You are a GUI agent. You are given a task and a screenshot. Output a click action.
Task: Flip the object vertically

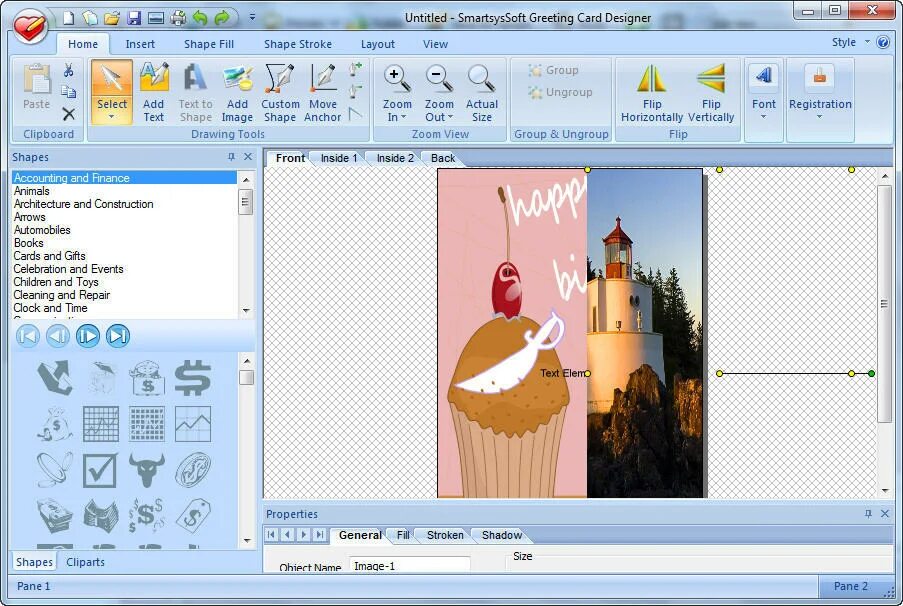click(x=711, y=93)
